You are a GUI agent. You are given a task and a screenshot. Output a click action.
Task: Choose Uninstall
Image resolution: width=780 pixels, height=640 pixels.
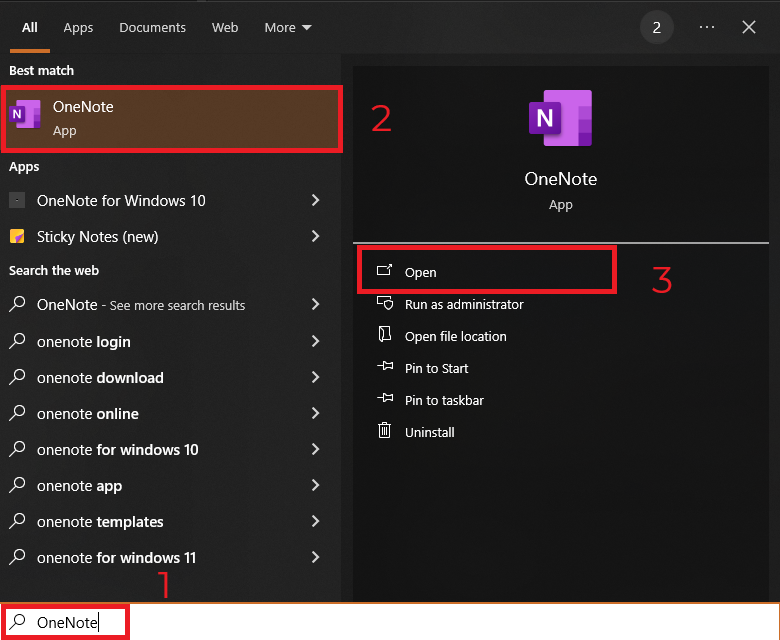[x=430, y=433]
